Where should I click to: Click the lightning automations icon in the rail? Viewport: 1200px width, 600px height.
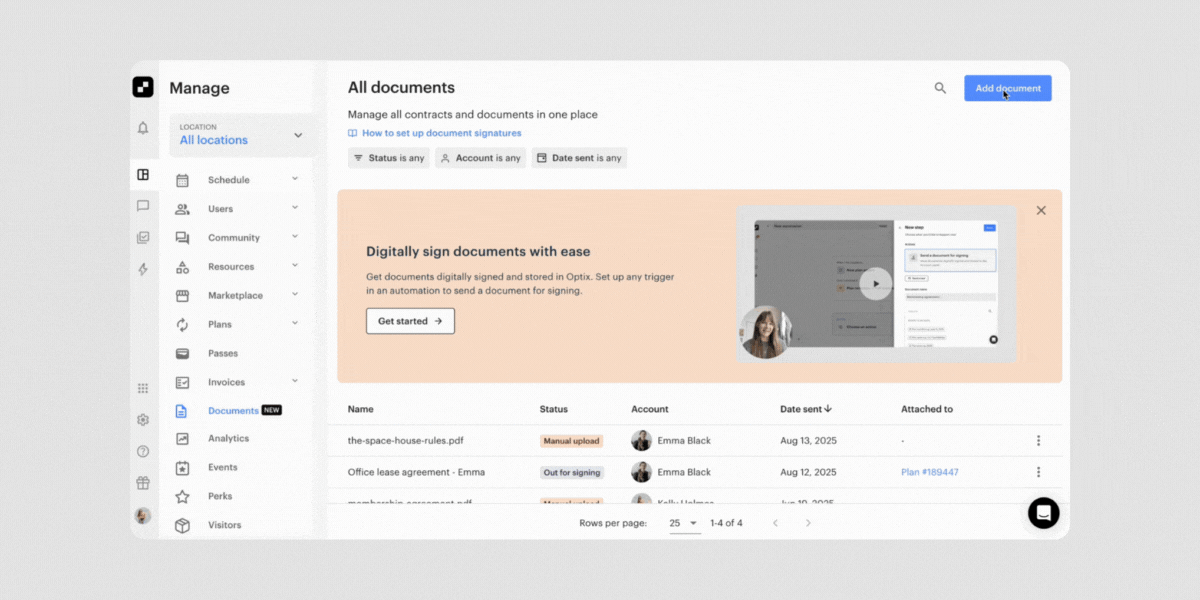[x=143, y=268]
